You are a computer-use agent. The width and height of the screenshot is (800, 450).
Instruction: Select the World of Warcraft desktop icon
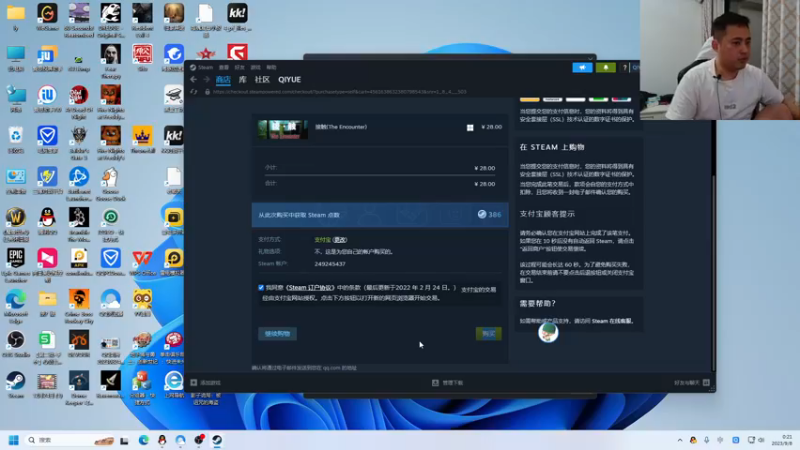[15, 223]
